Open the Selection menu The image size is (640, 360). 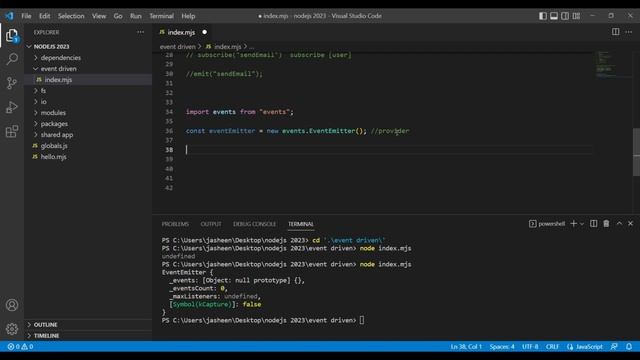pos(71,16)
